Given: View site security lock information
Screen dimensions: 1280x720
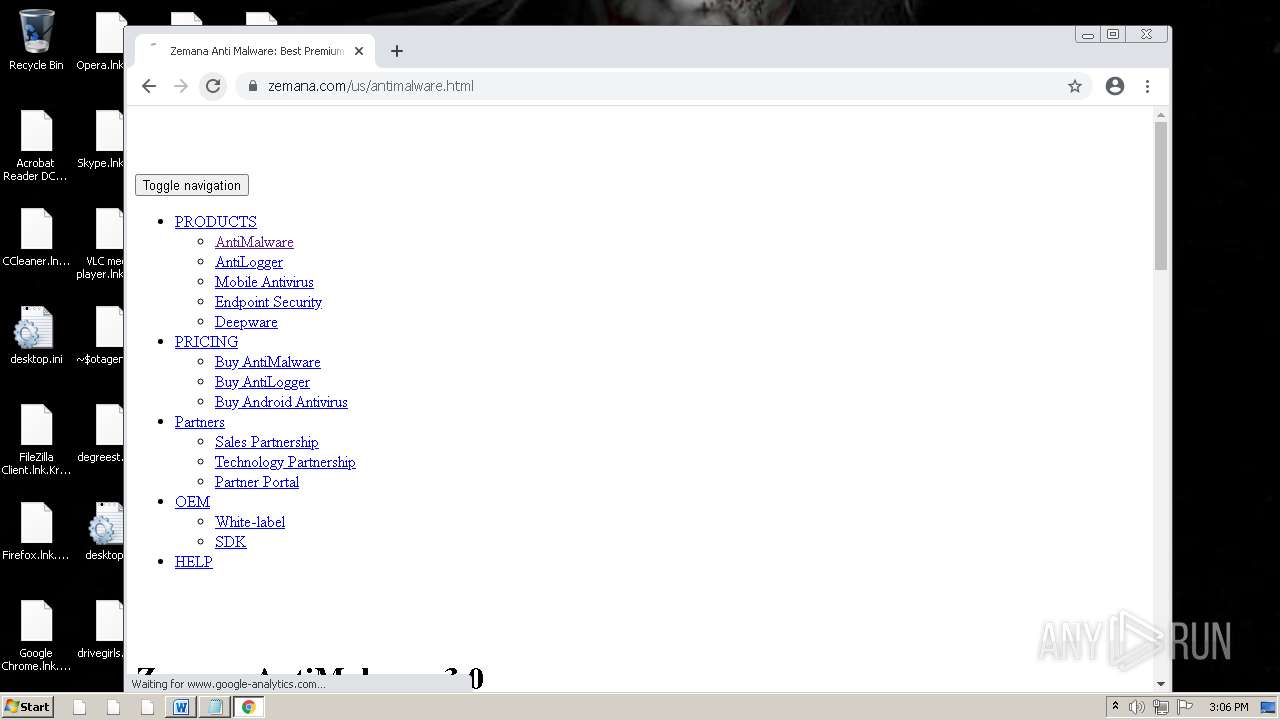Looking at the screenshot, I should coord(252,86).
